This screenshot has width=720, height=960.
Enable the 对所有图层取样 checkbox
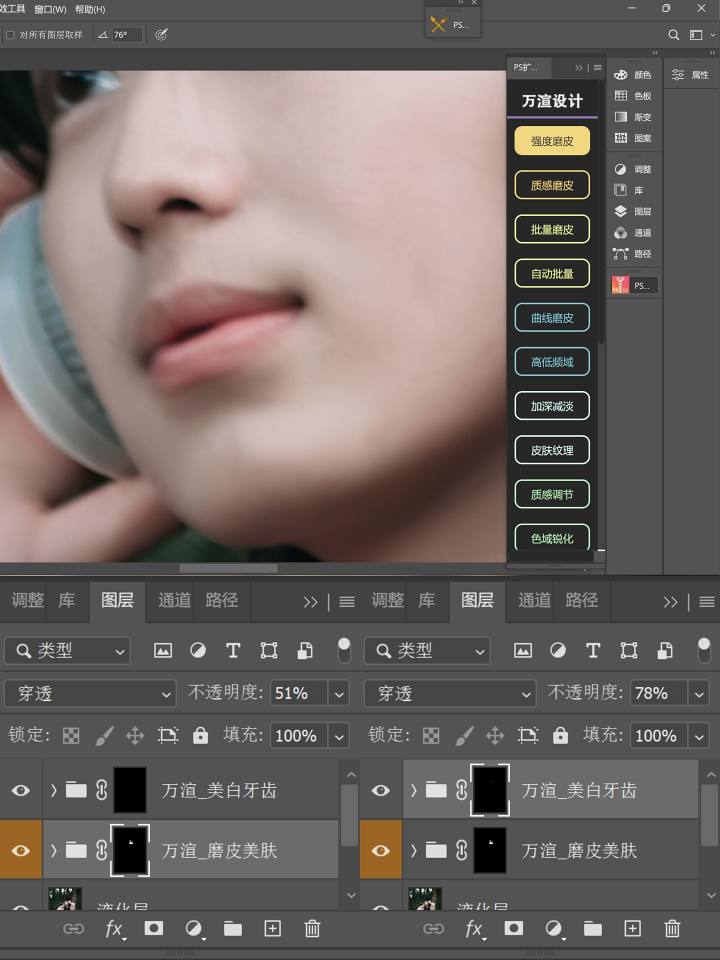tap(10, 35)
